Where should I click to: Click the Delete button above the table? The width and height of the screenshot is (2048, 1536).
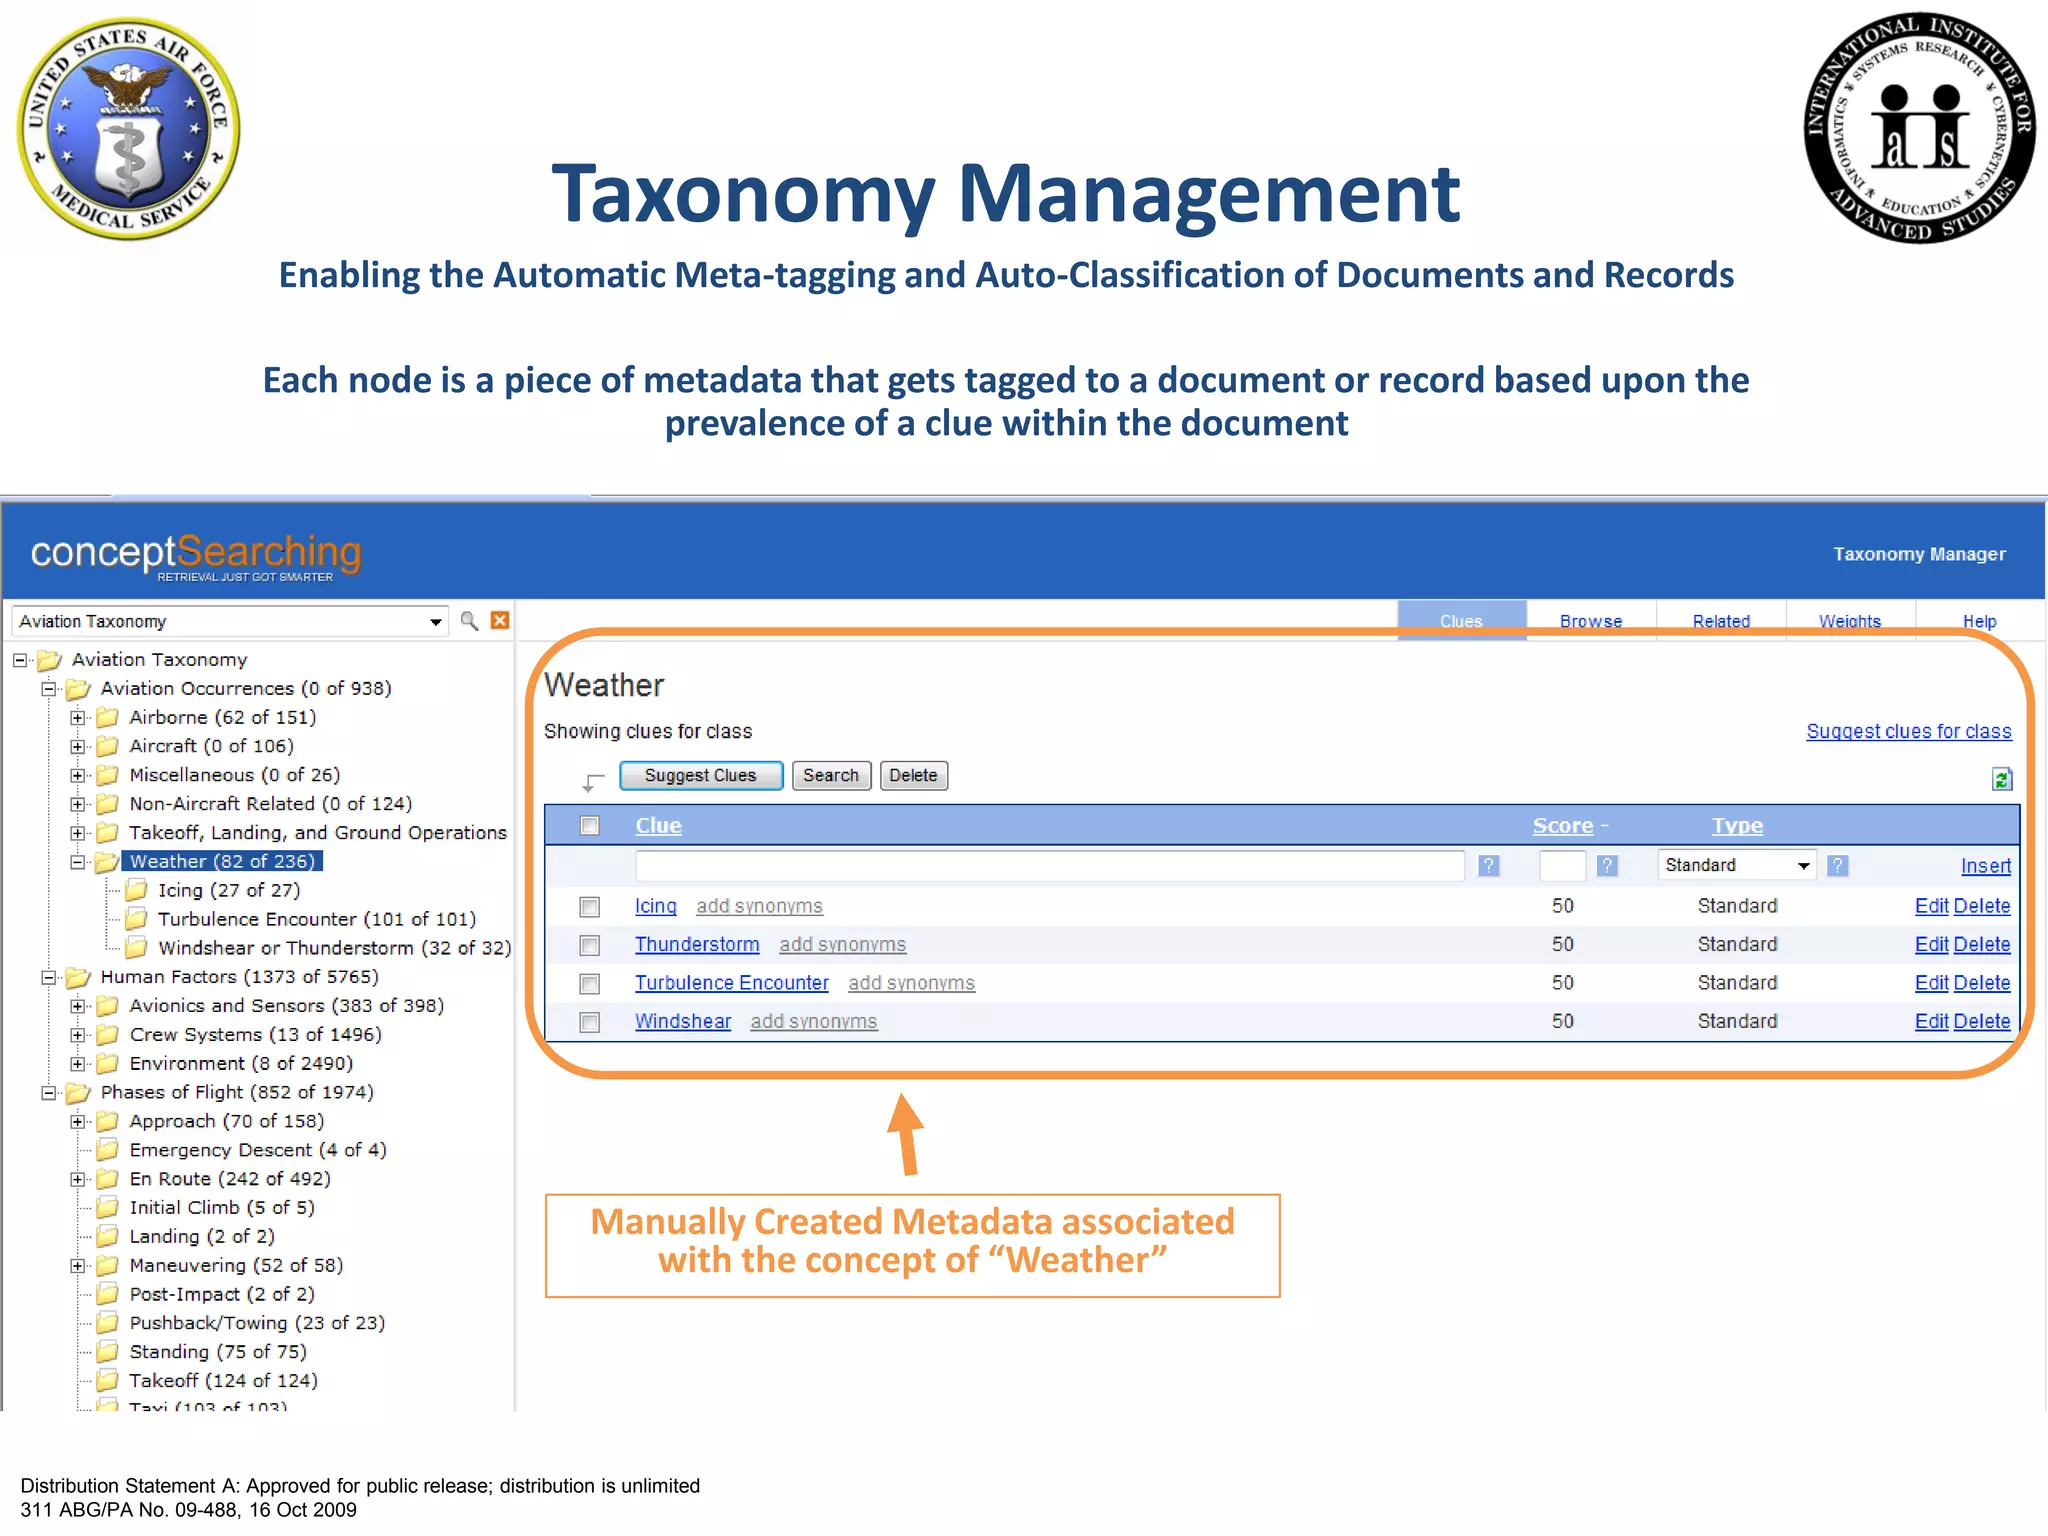(x=913, y=775)
